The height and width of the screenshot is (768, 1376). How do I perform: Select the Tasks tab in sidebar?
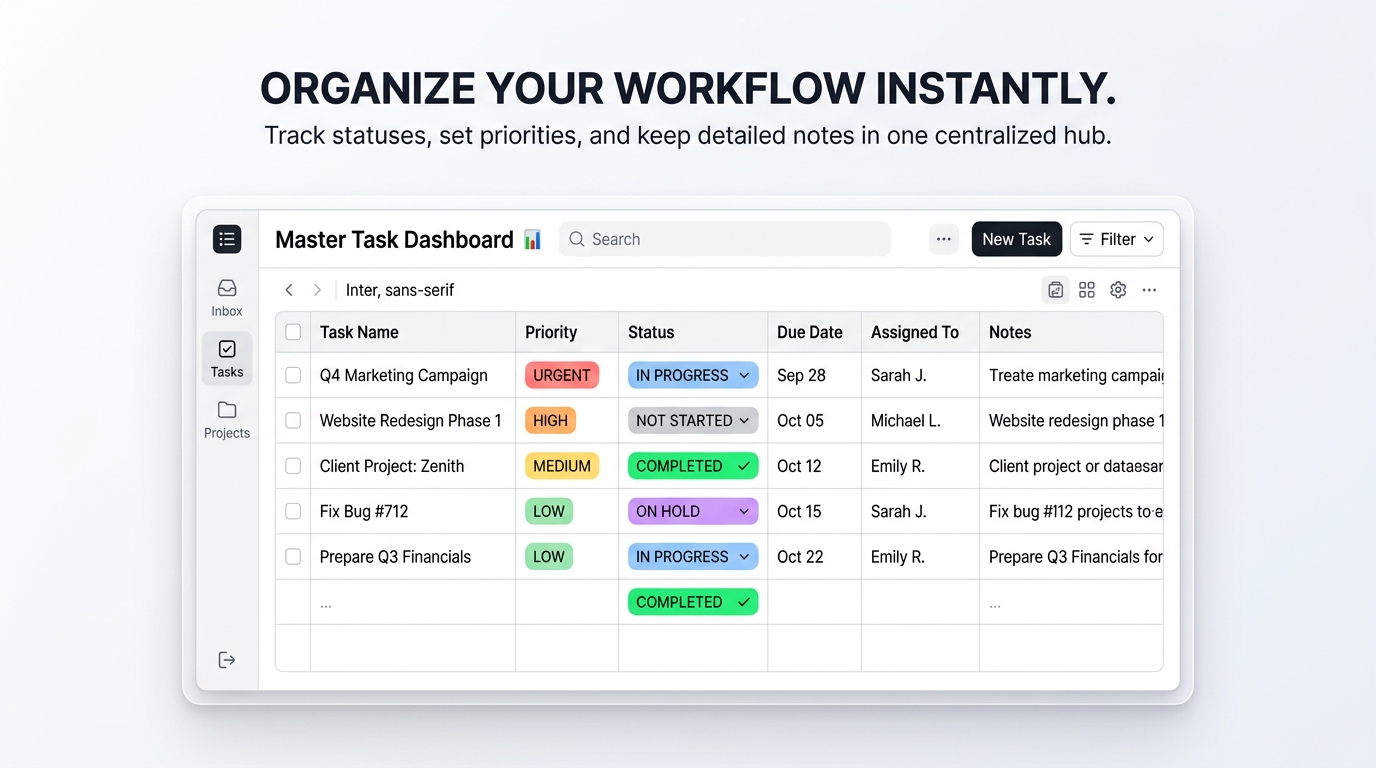point(227,358)
